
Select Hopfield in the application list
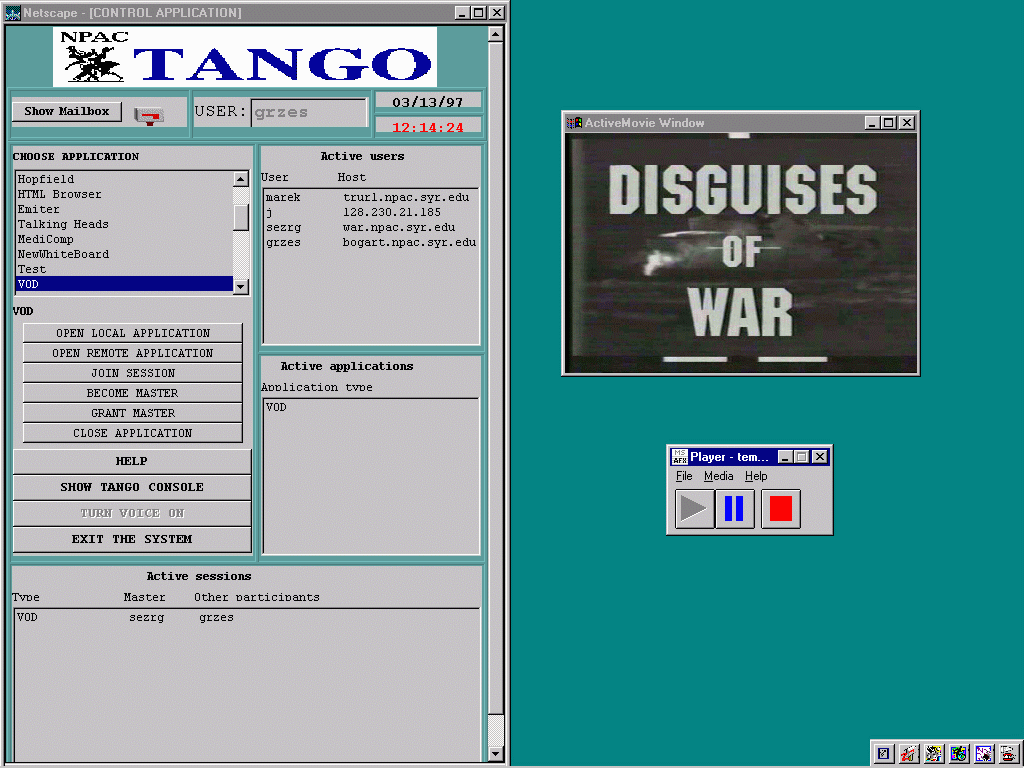coord(124,179)
